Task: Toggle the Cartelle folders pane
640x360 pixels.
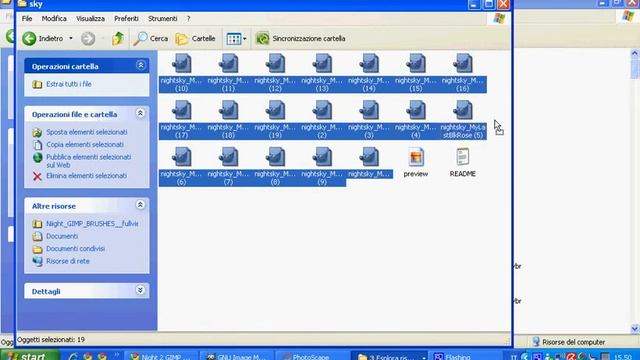Action: pyautogui.click(x=196, y=38)
